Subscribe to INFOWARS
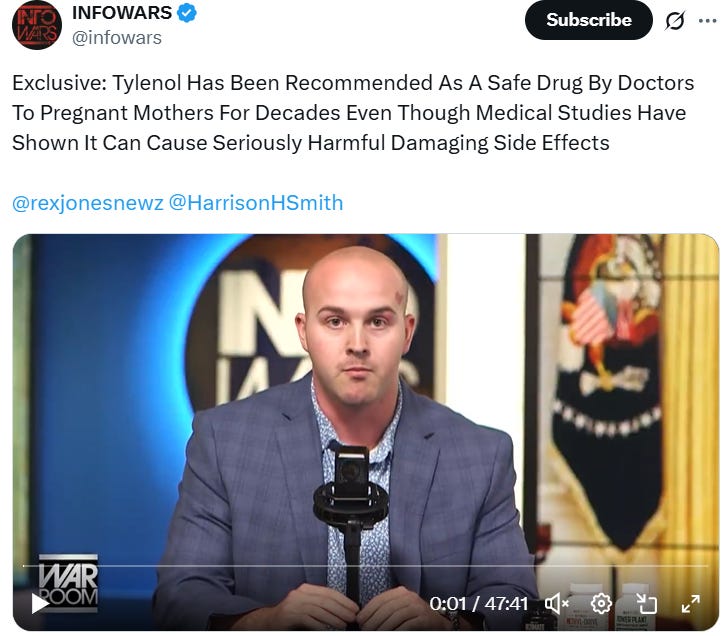The image size is (727, 636). [x=588, y=20]
